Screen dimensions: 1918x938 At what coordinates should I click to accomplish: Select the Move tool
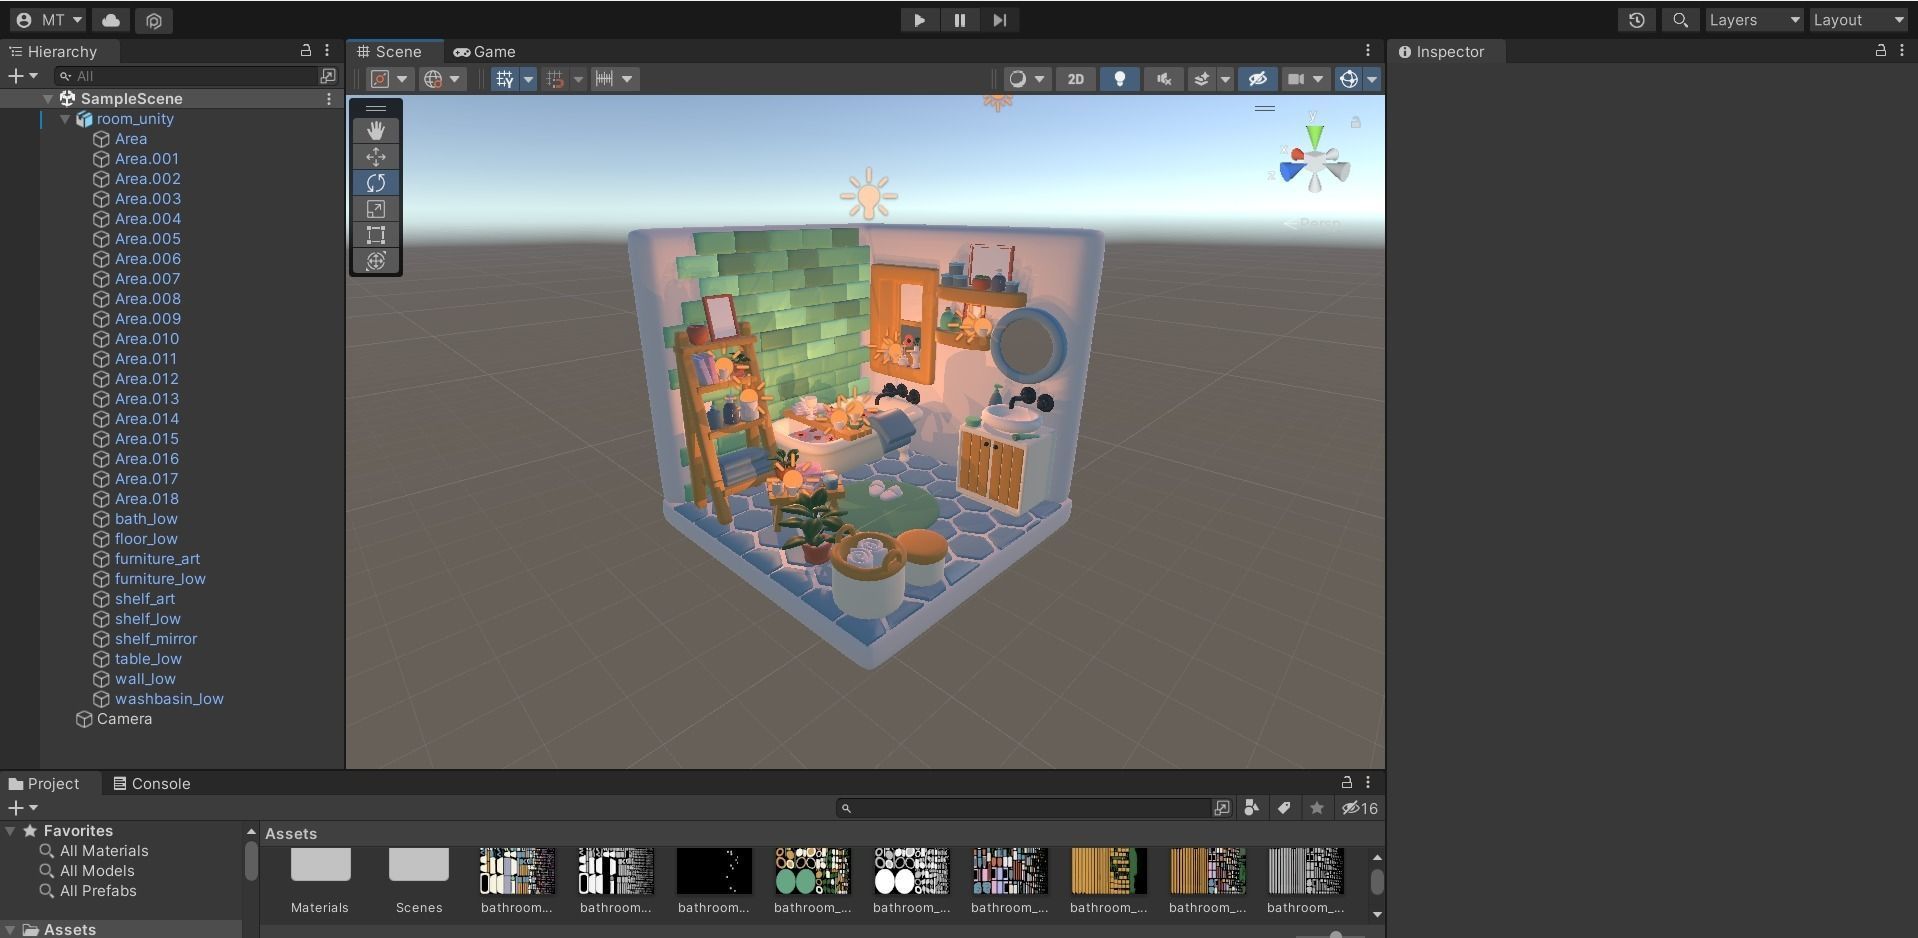(376, 157)
